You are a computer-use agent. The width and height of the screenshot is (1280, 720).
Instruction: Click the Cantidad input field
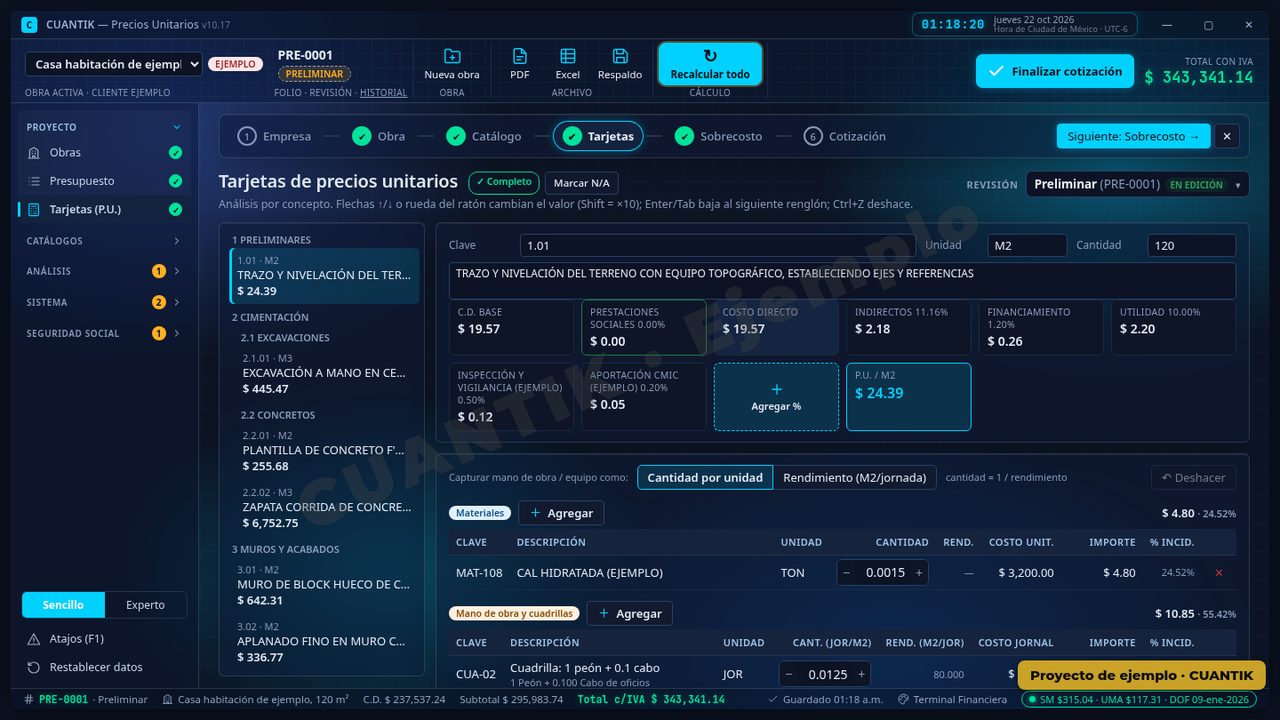[x=1192, y=245]
